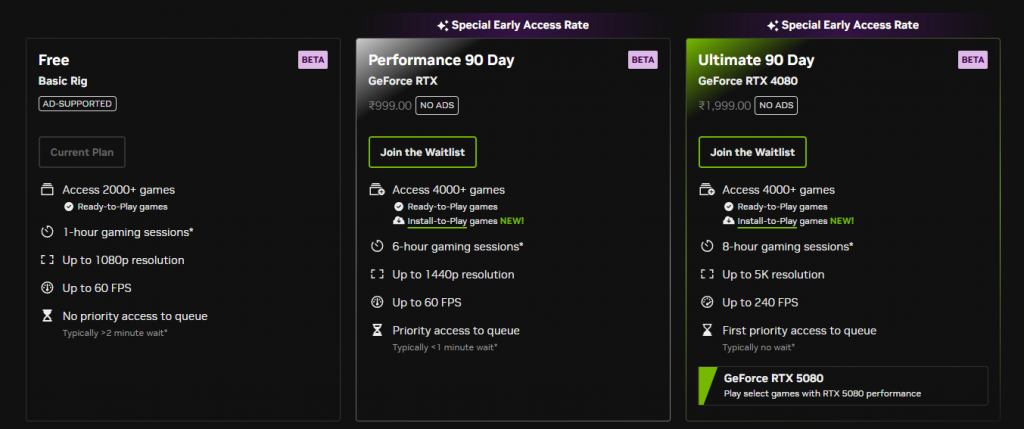Click the clock icon beside 8-hour gaming sessions

pos(707,246)
